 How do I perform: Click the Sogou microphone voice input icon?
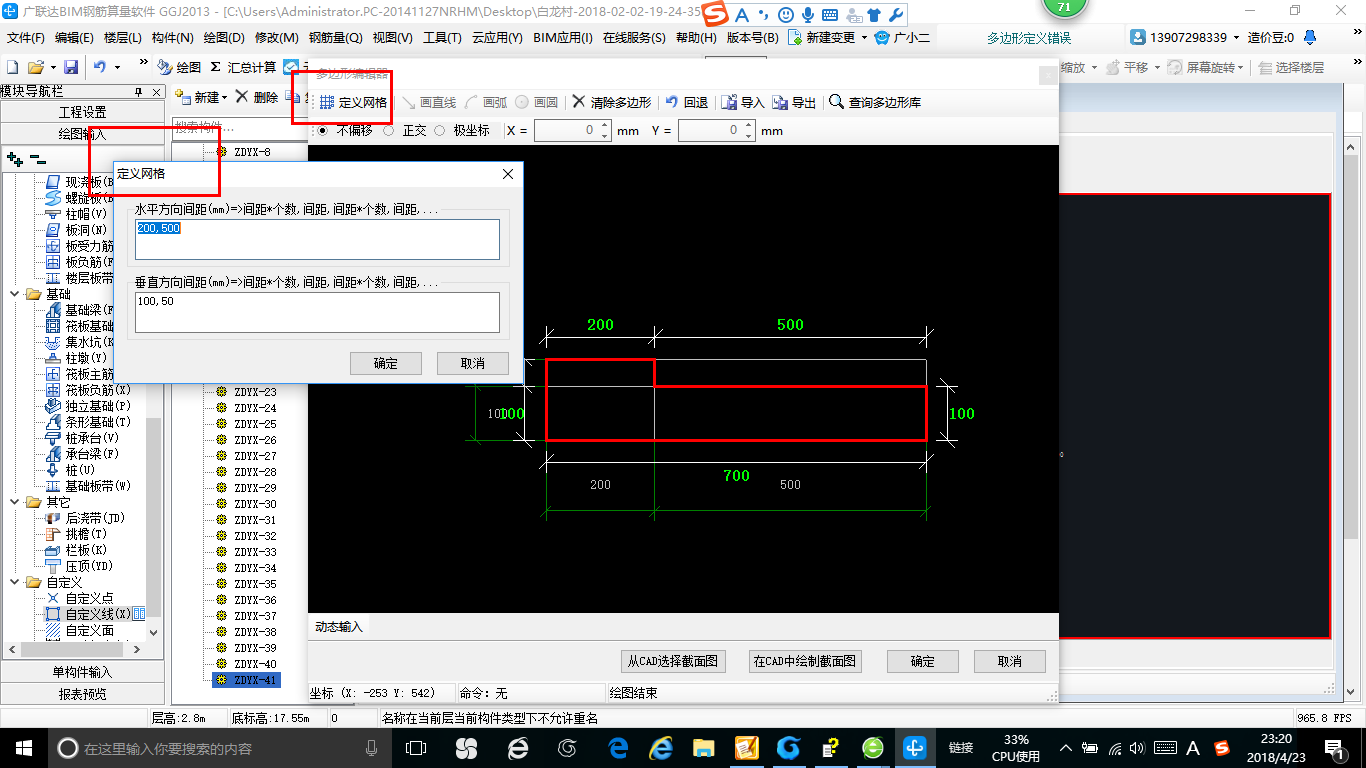click(x=807, y=15)
